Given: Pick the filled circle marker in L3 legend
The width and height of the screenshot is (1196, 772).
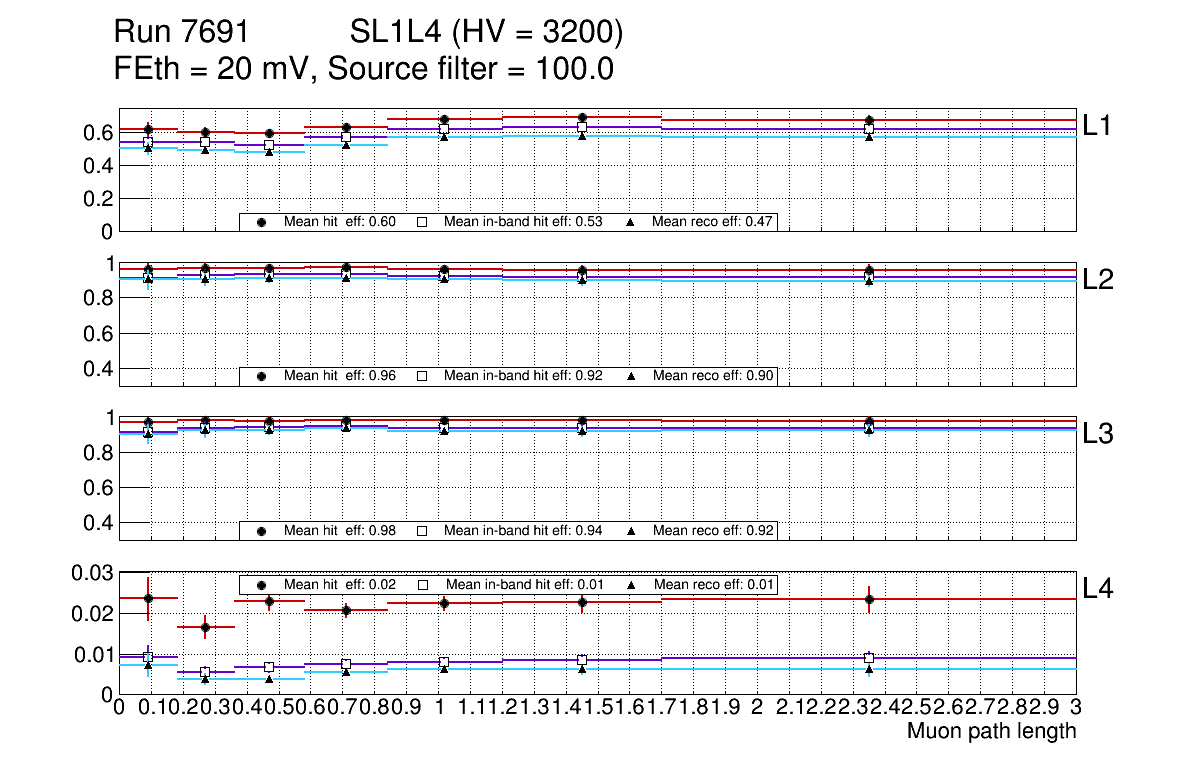Looking at the screenshot, I should tap(262, 530).
